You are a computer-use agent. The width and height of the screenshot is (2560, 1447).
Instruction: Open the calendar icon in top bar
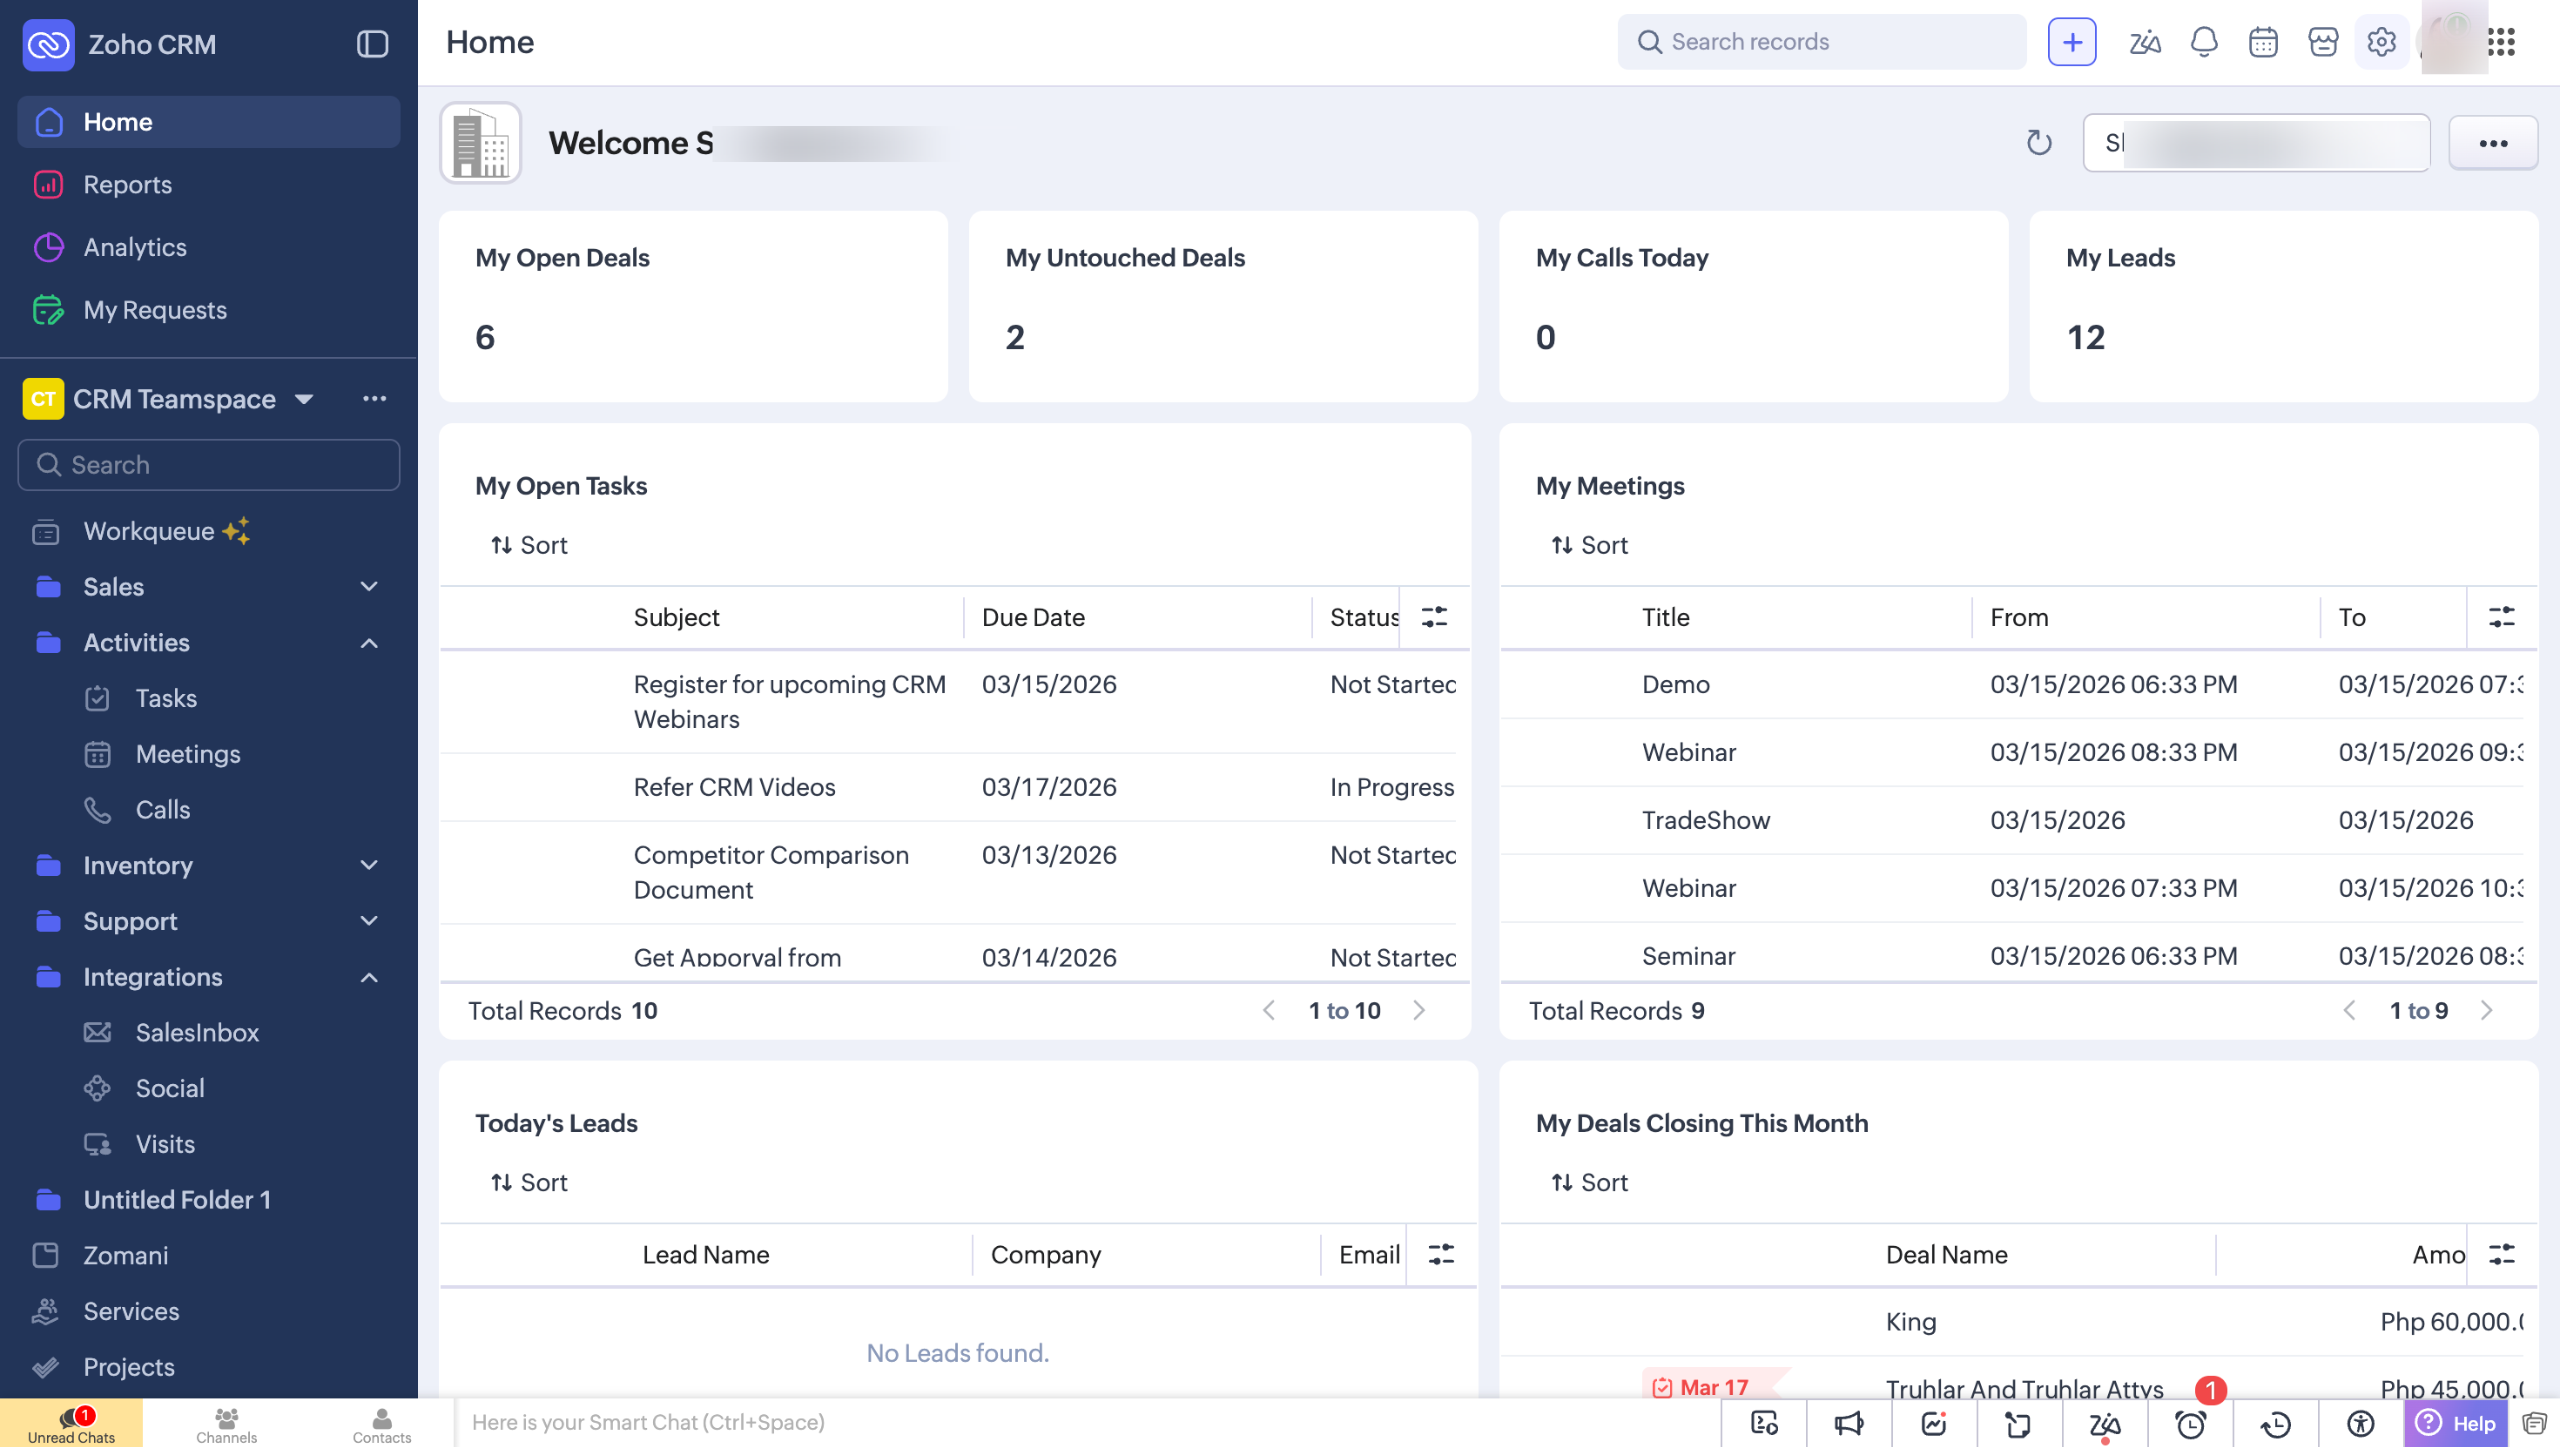tap(2263, 42)
